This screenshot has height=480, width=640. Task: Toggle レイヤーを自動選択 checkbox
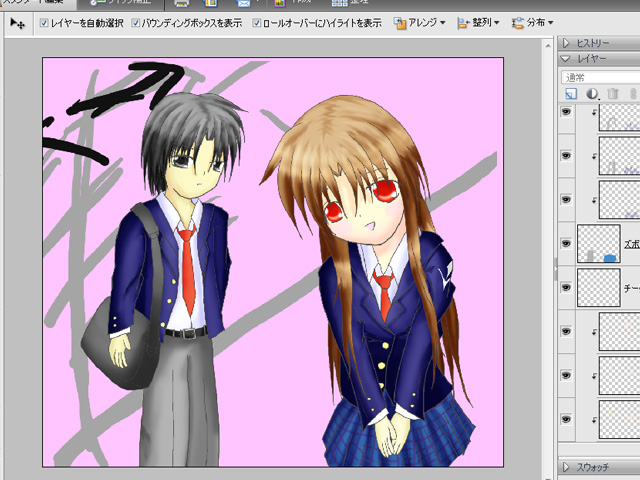tap(44, 23)
